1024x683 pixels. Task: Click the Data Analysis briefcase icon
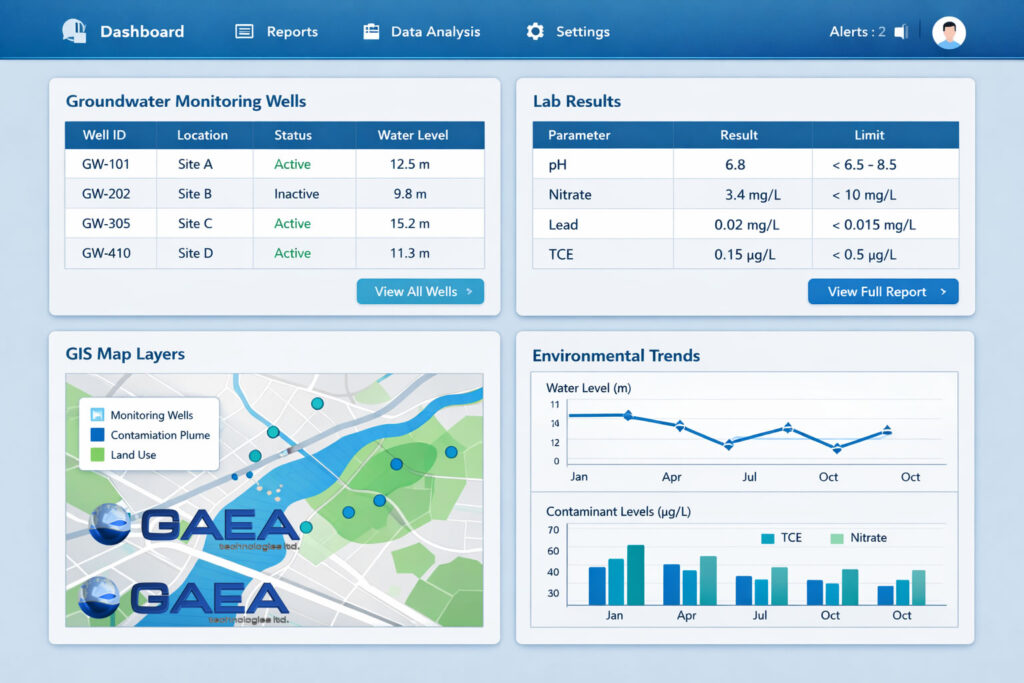point(371,31)
